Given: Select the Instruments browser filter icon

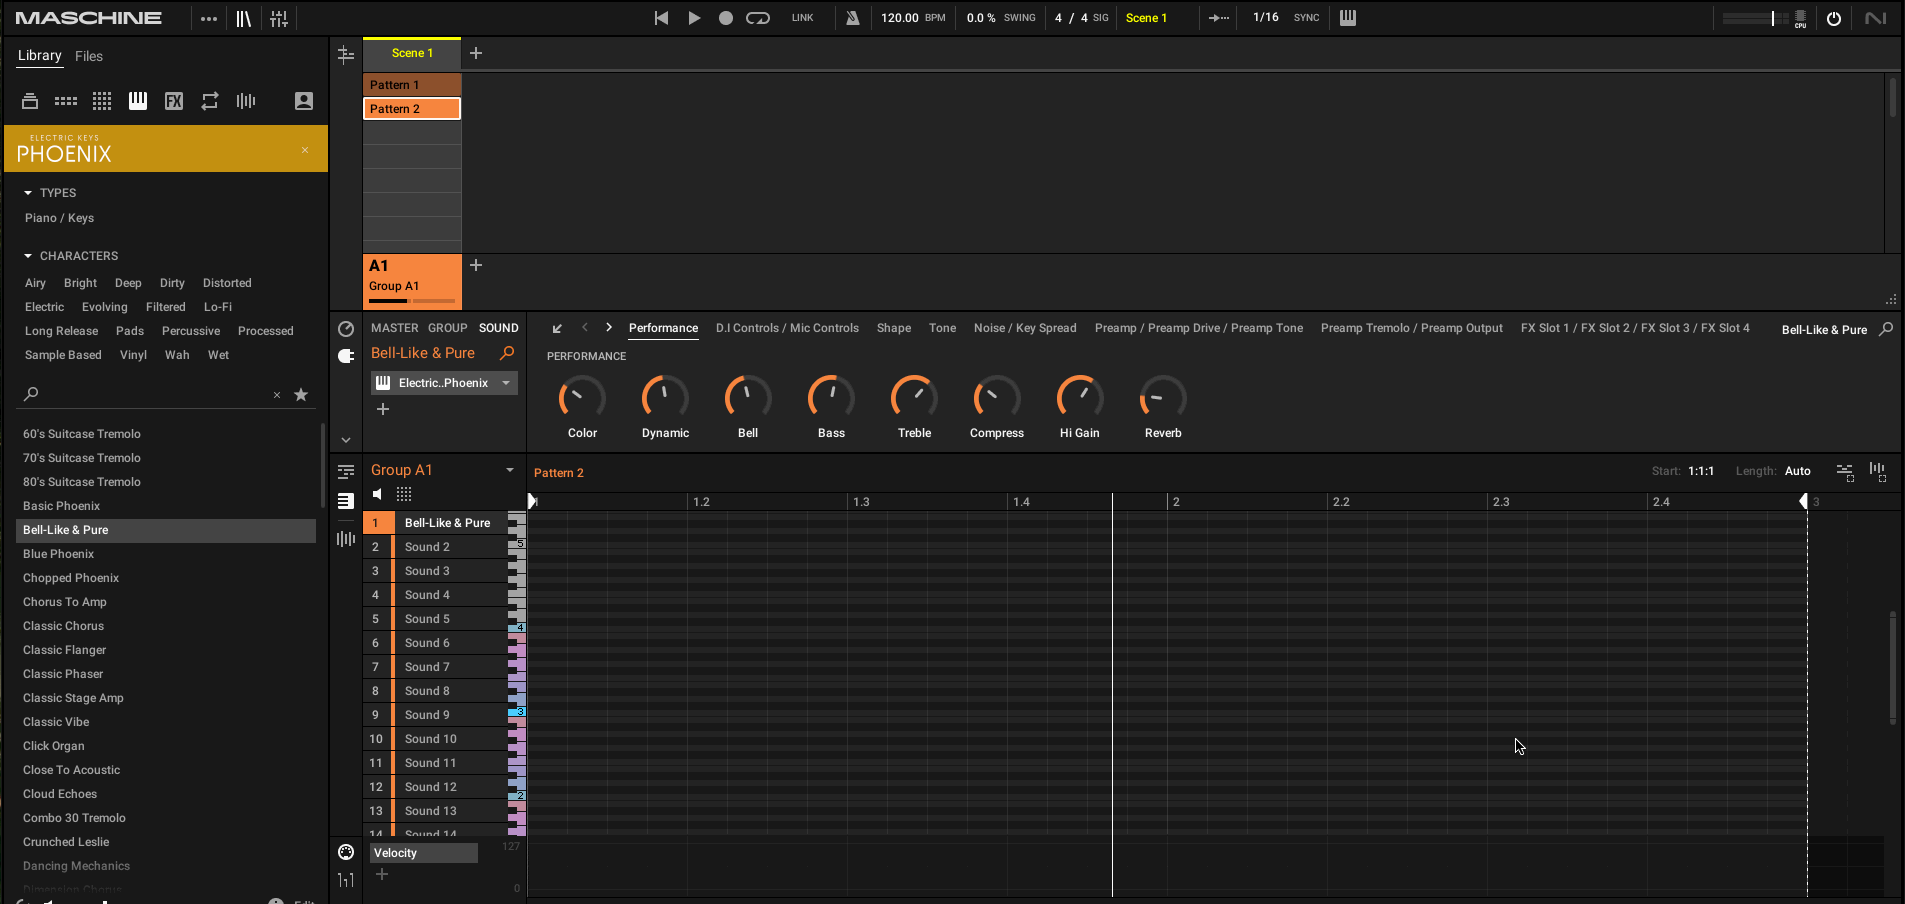Looking at the screenshot, I should click(138, 101).
